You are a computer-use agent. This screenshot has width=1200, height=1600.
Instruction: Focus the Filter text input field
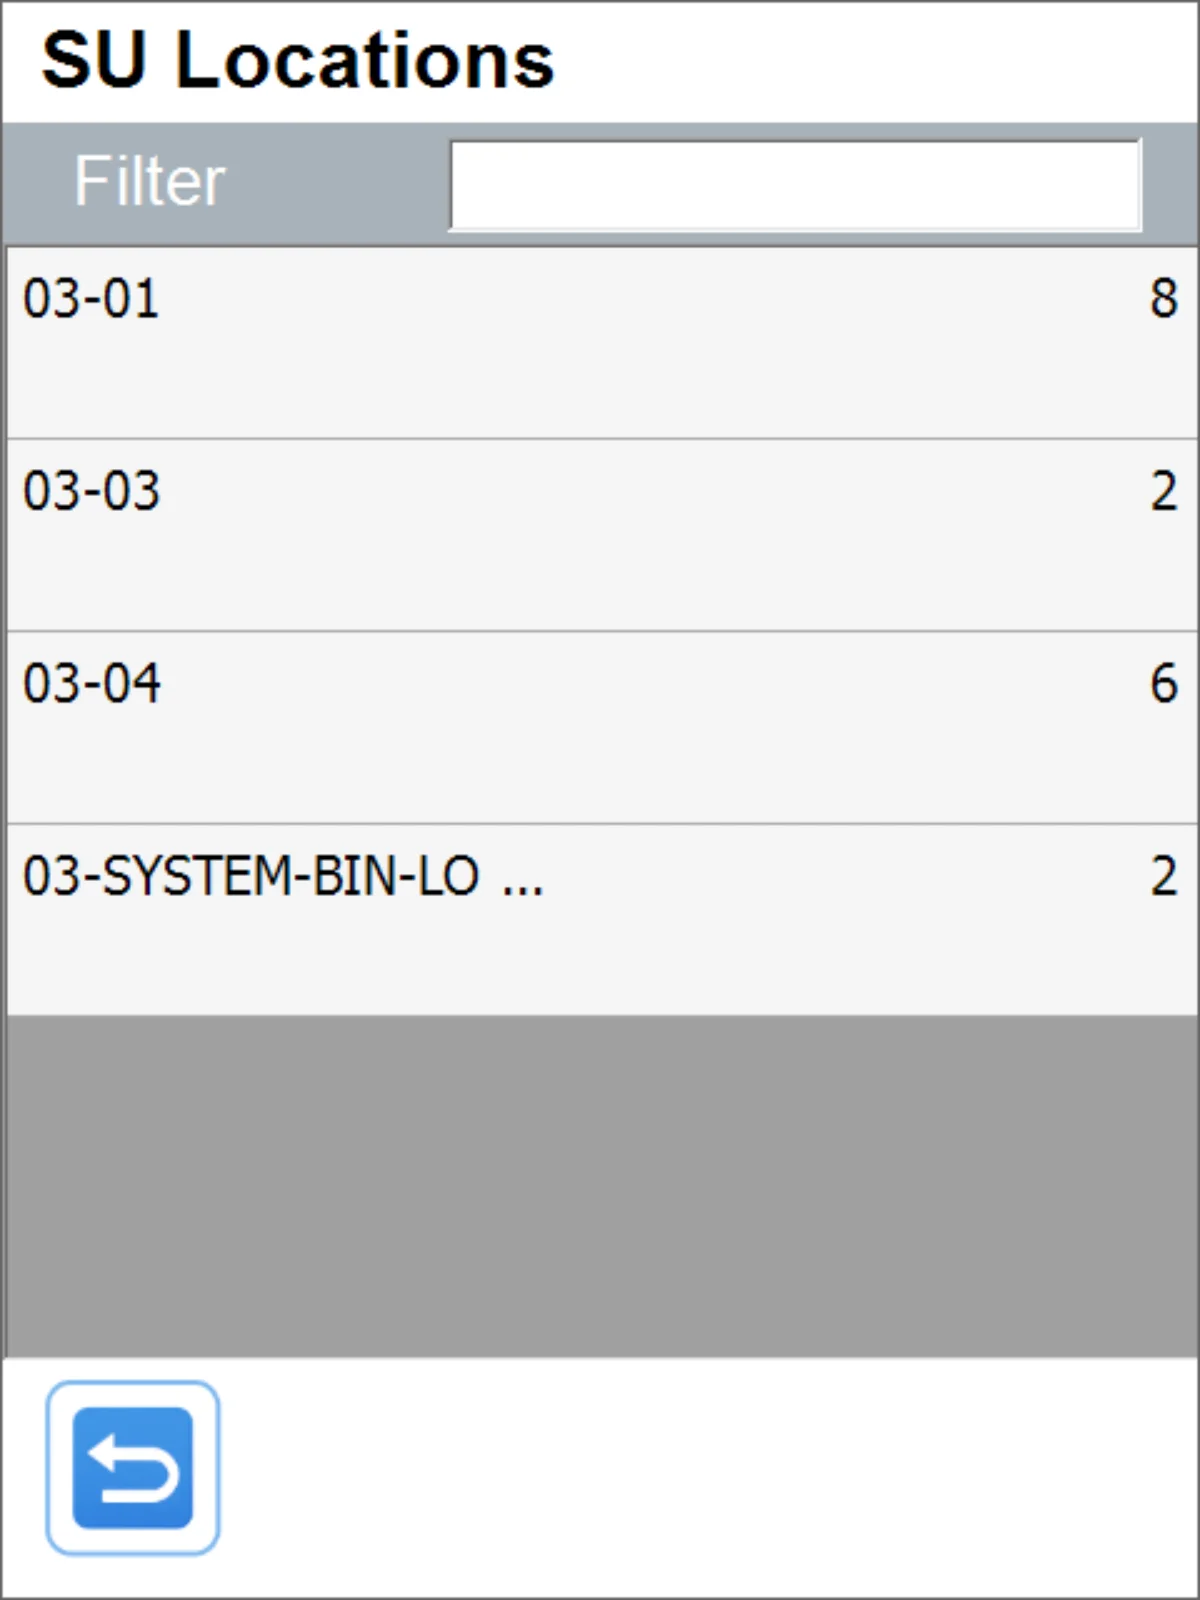[795, 185]
